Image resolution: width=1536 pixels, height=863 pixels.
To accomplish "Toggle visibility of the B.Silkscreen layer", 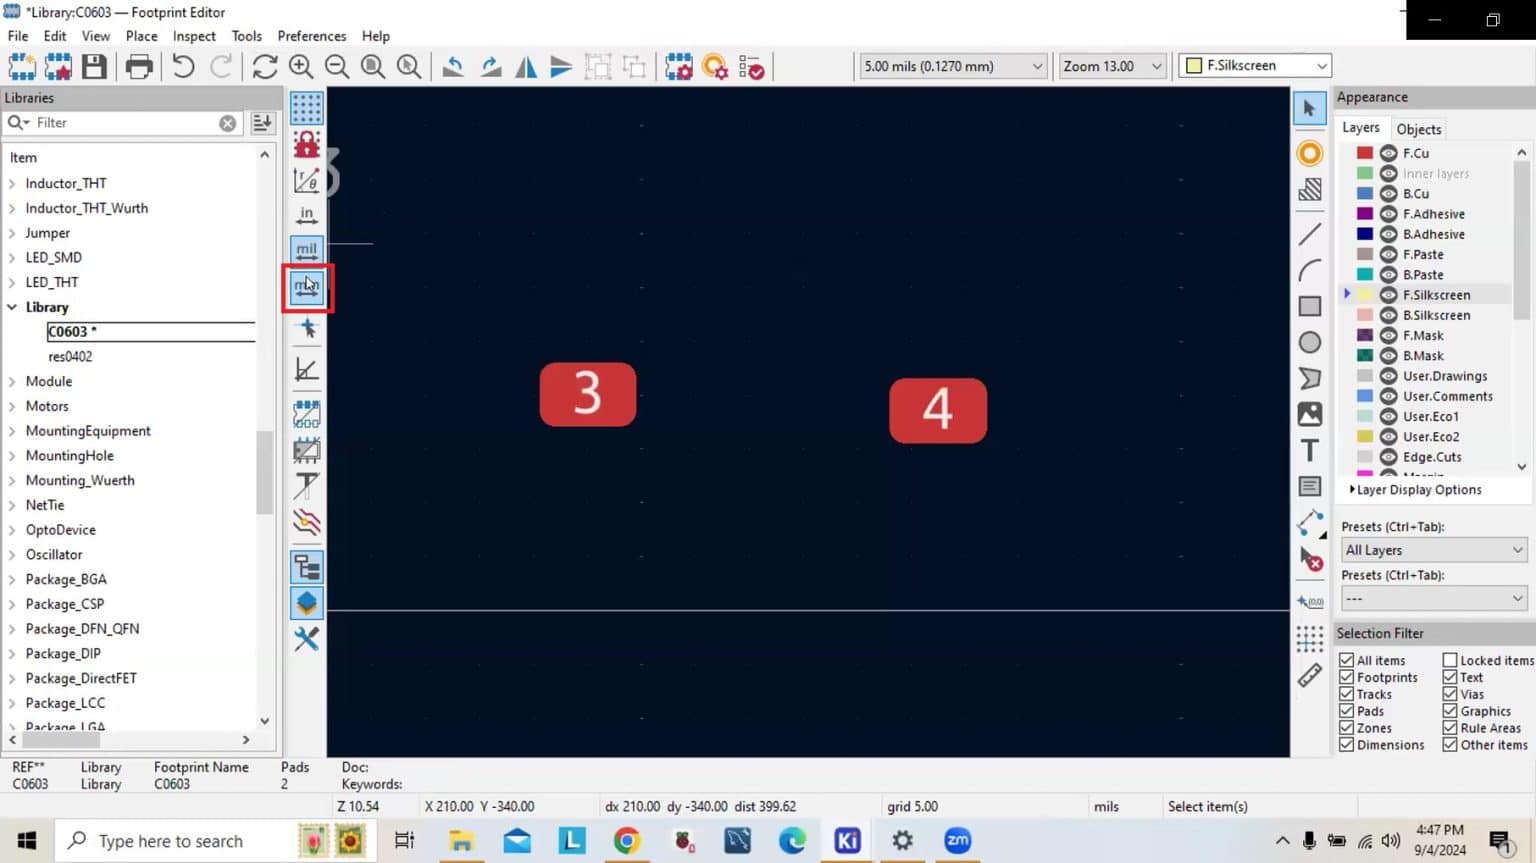I will coord(1389,315).
